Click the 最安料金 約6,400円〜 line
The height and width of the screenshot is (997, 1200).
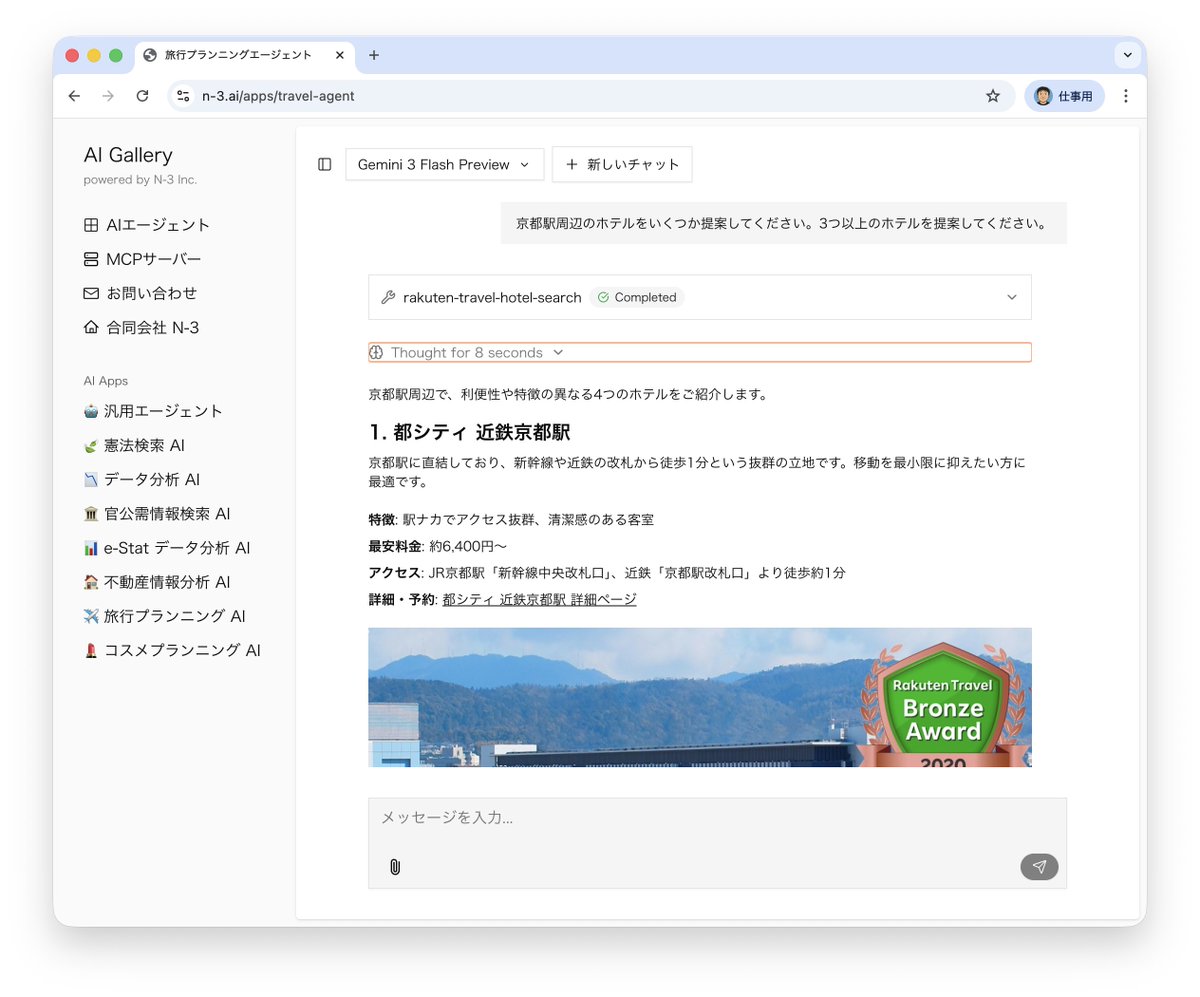[x=438, y=546]
